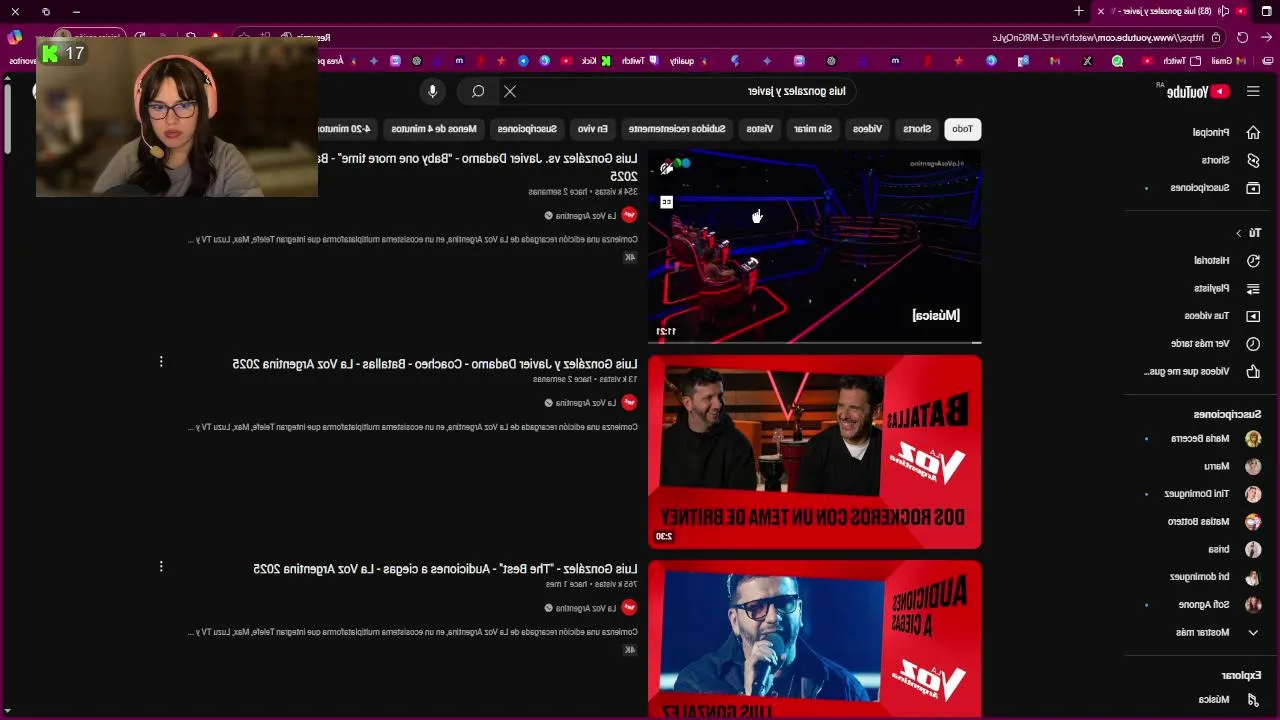Play the first video stage preview

coord(815,245)
